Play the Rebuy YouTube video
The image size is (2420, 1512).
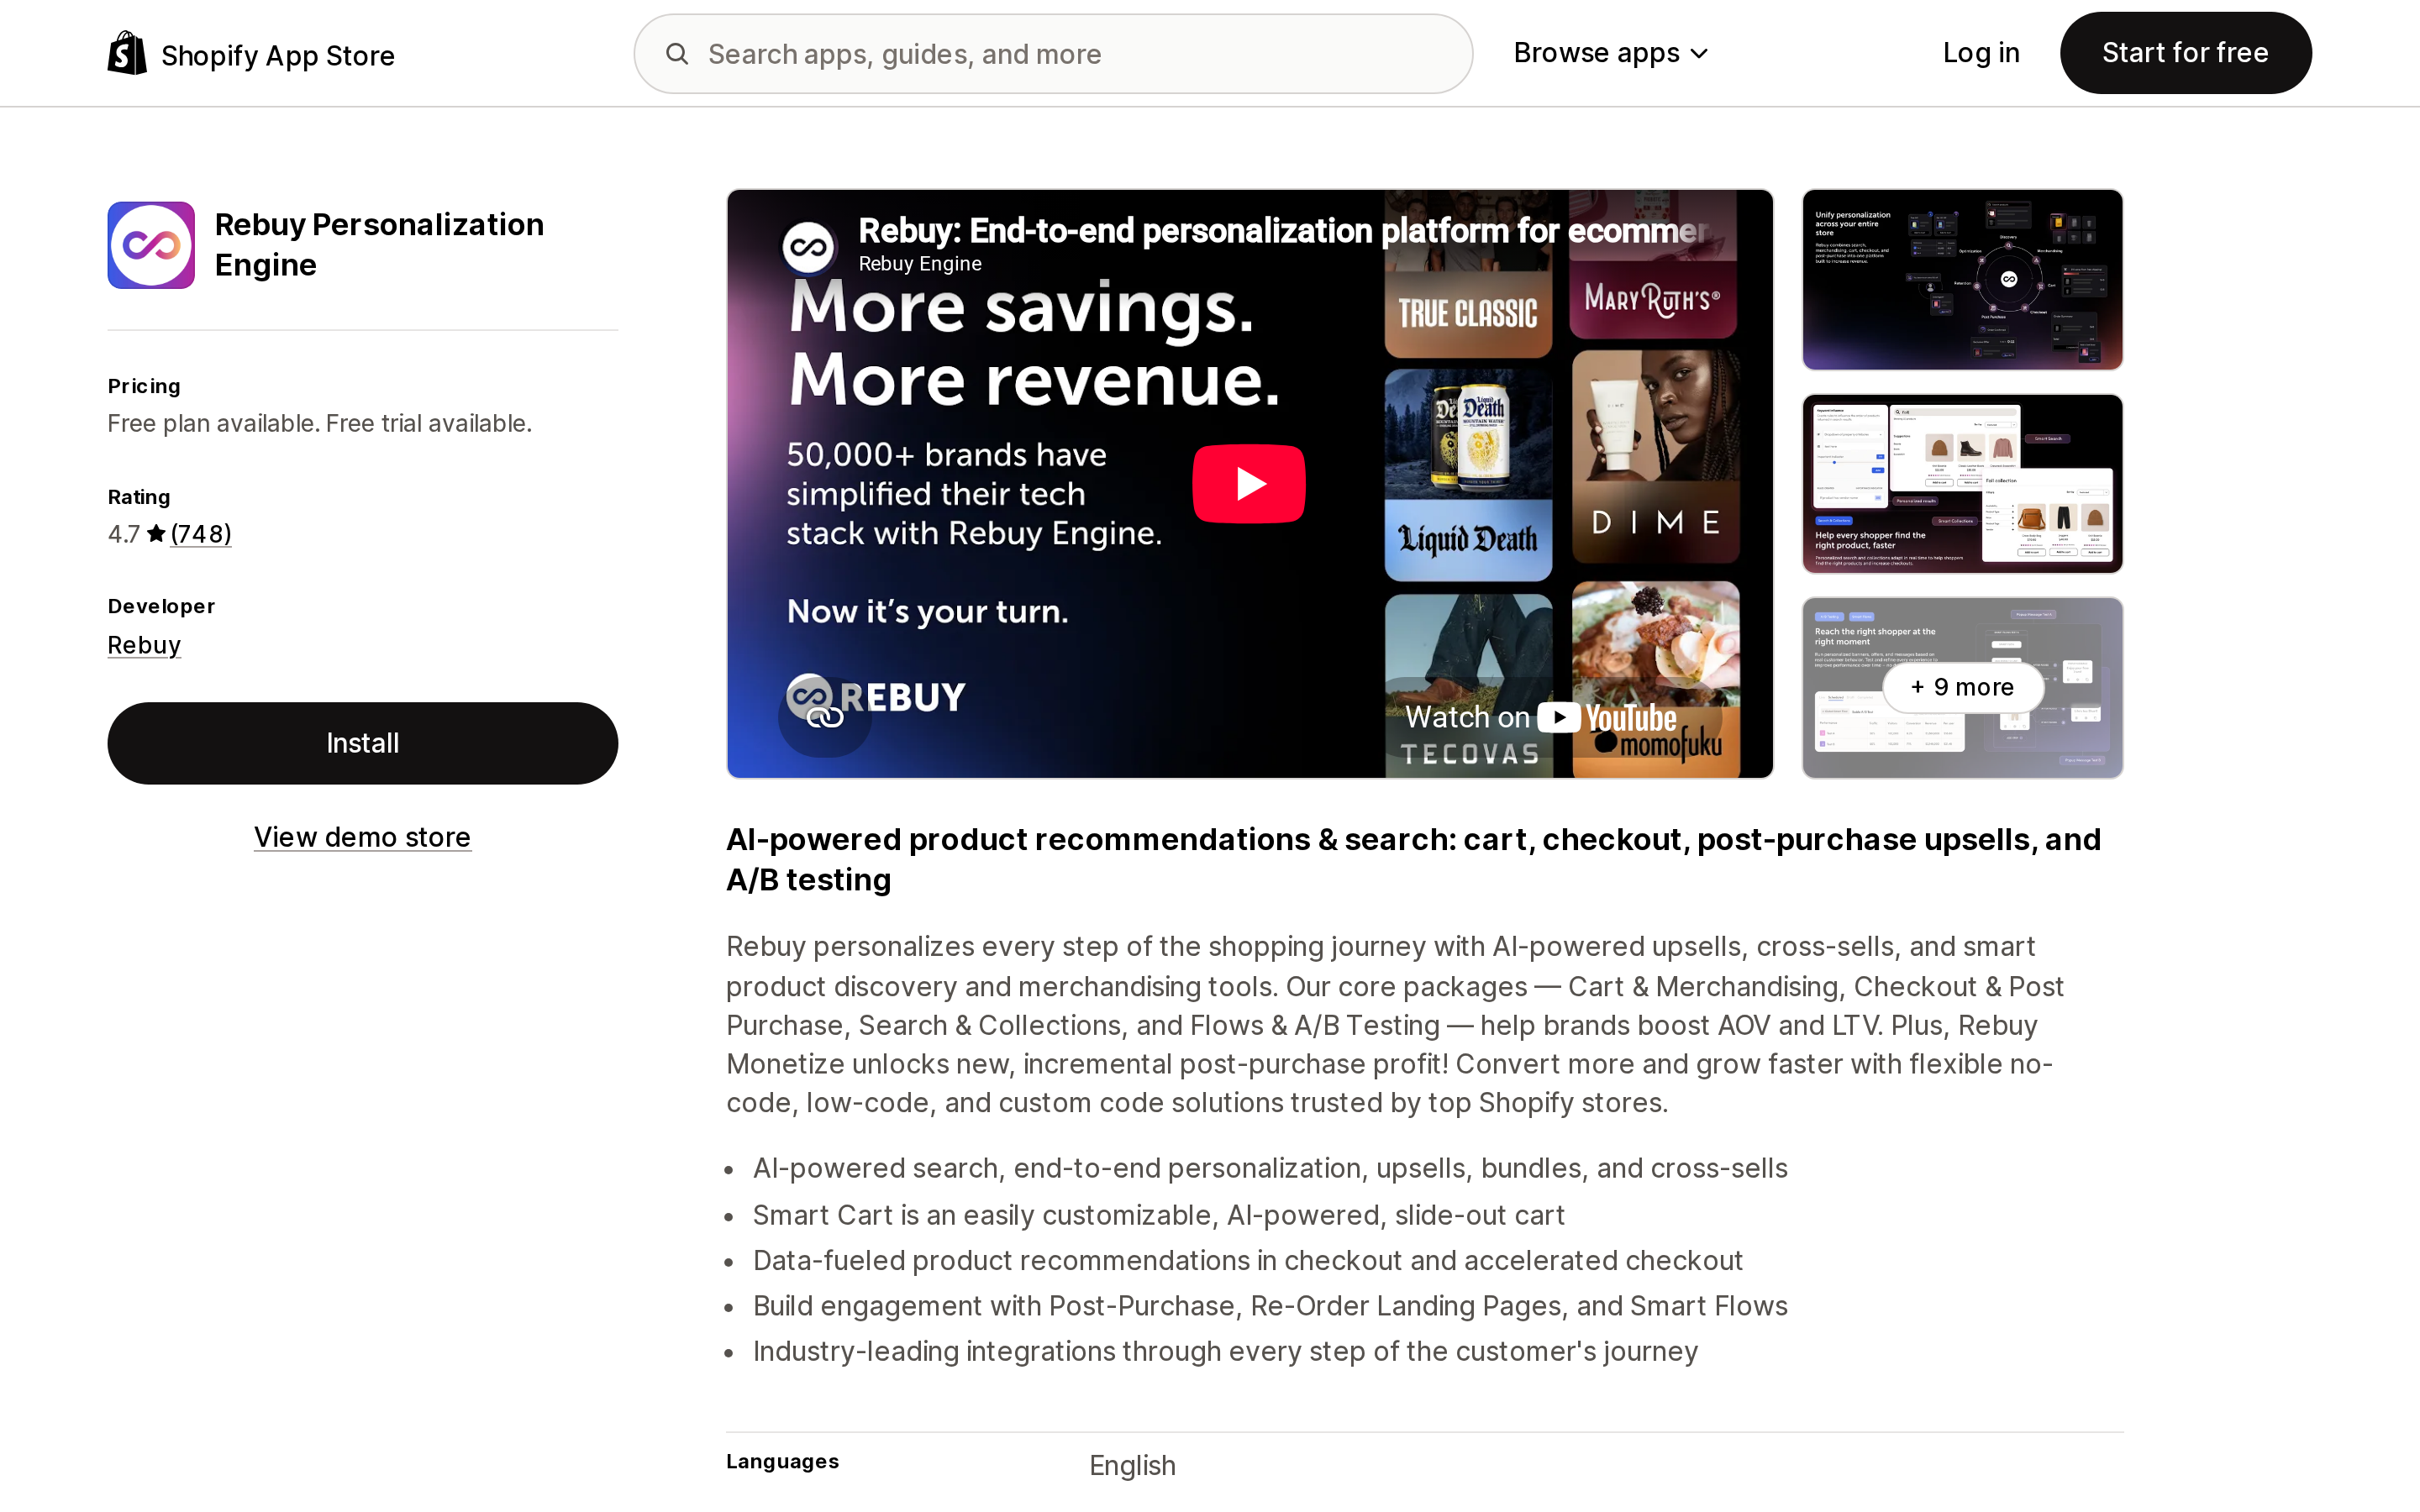pyautogui.click(x=1248, y=484)
